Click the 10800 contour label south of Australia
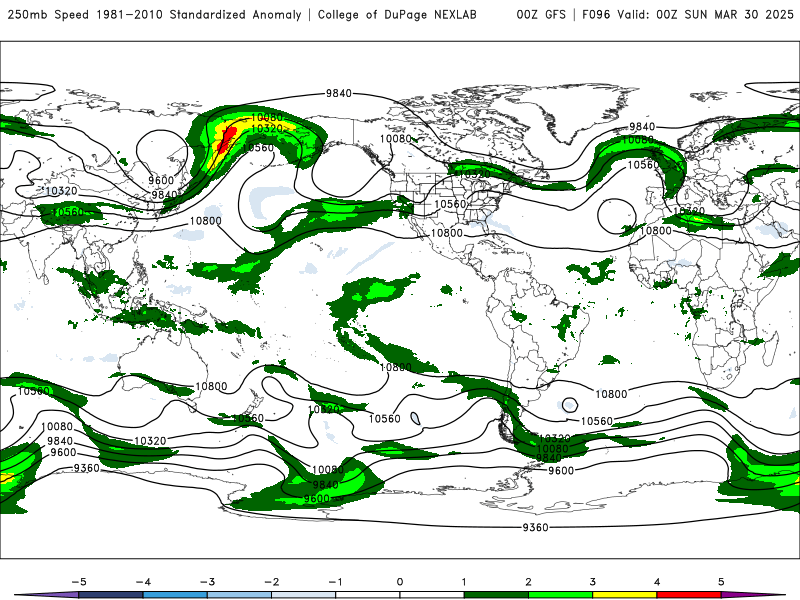 (x=211, y=386)
